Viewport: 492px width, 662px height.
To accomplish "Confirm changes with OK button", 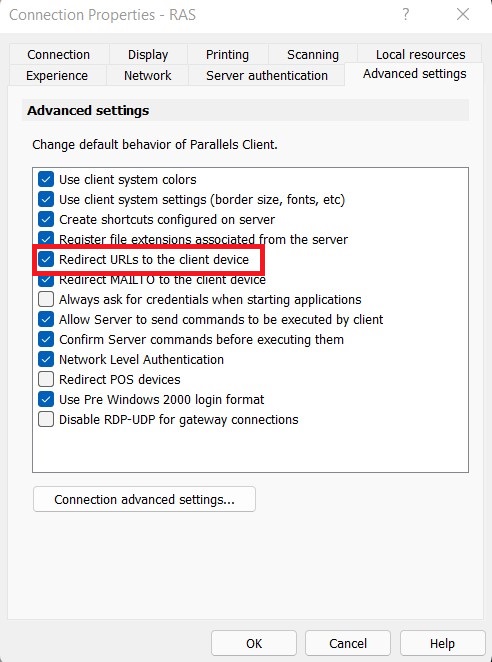I will pyautogui.click(x=254, y=643).
